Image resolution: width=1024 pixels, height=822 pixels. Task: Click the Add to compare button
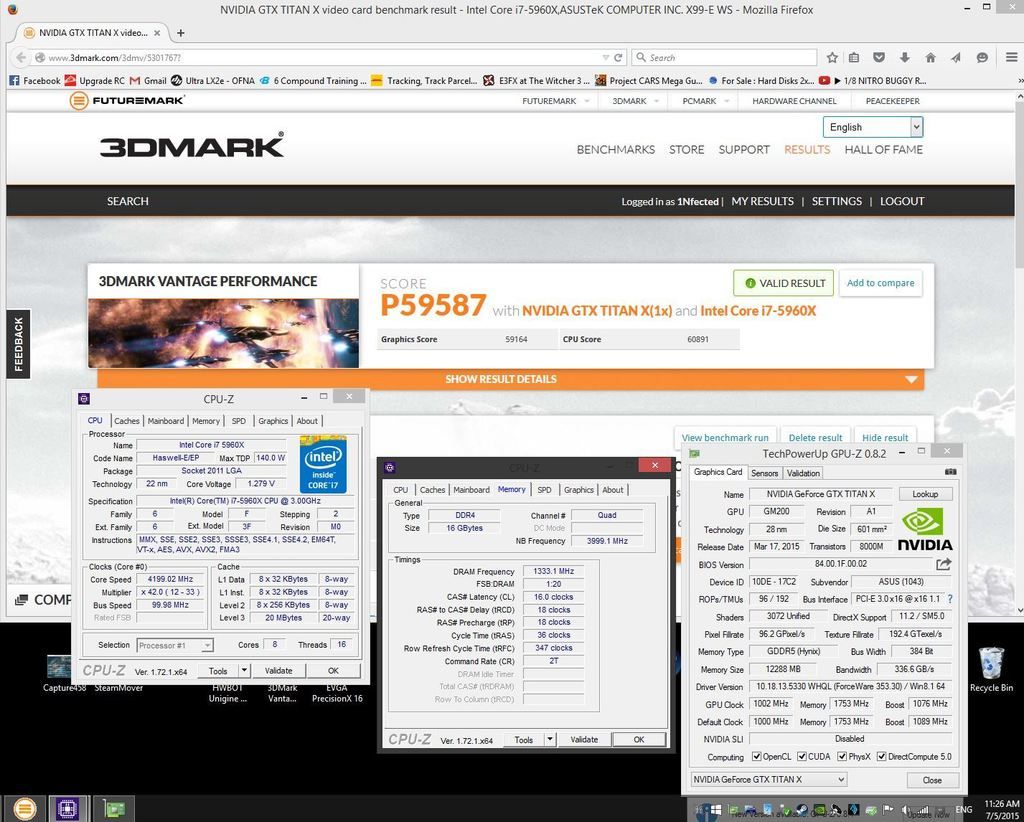tap(880, 283)
